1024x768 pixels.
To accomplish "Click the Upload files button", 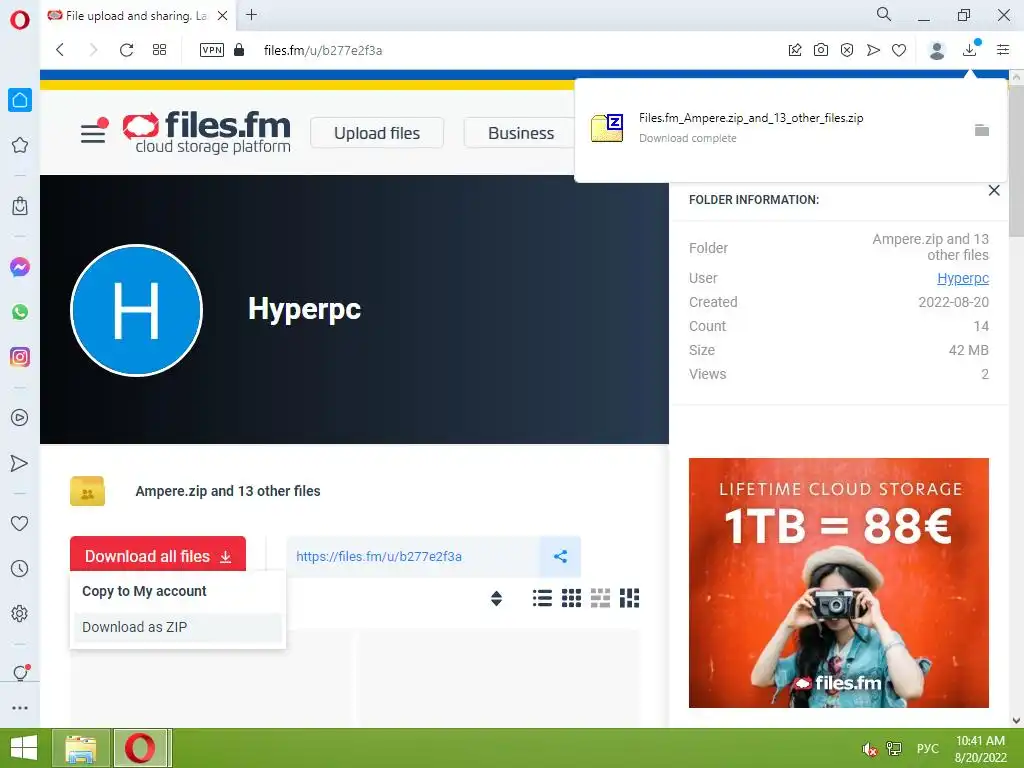I will click(x=377, y=133).
